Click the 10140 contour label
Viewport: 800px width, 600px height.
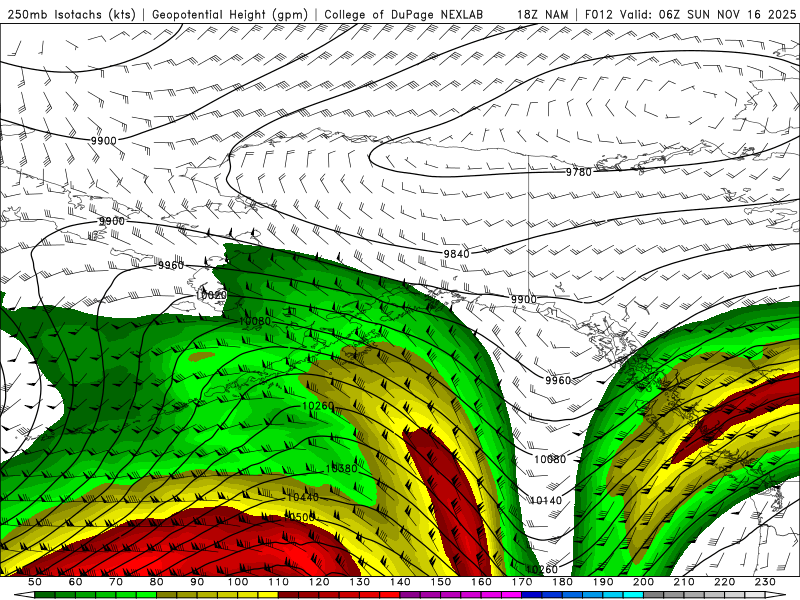click(546, 501)
